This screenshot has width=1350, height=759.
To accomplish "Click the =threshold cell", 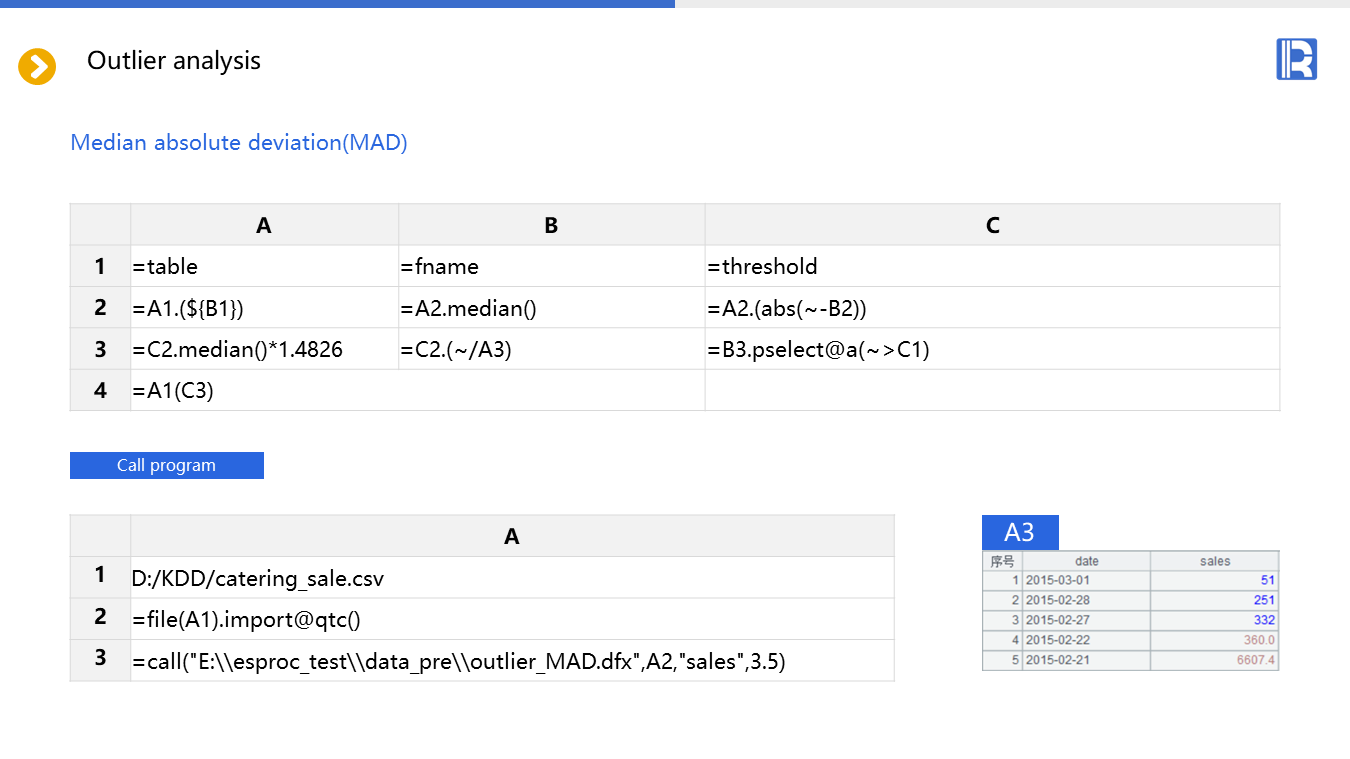I will tap(991, 266).
